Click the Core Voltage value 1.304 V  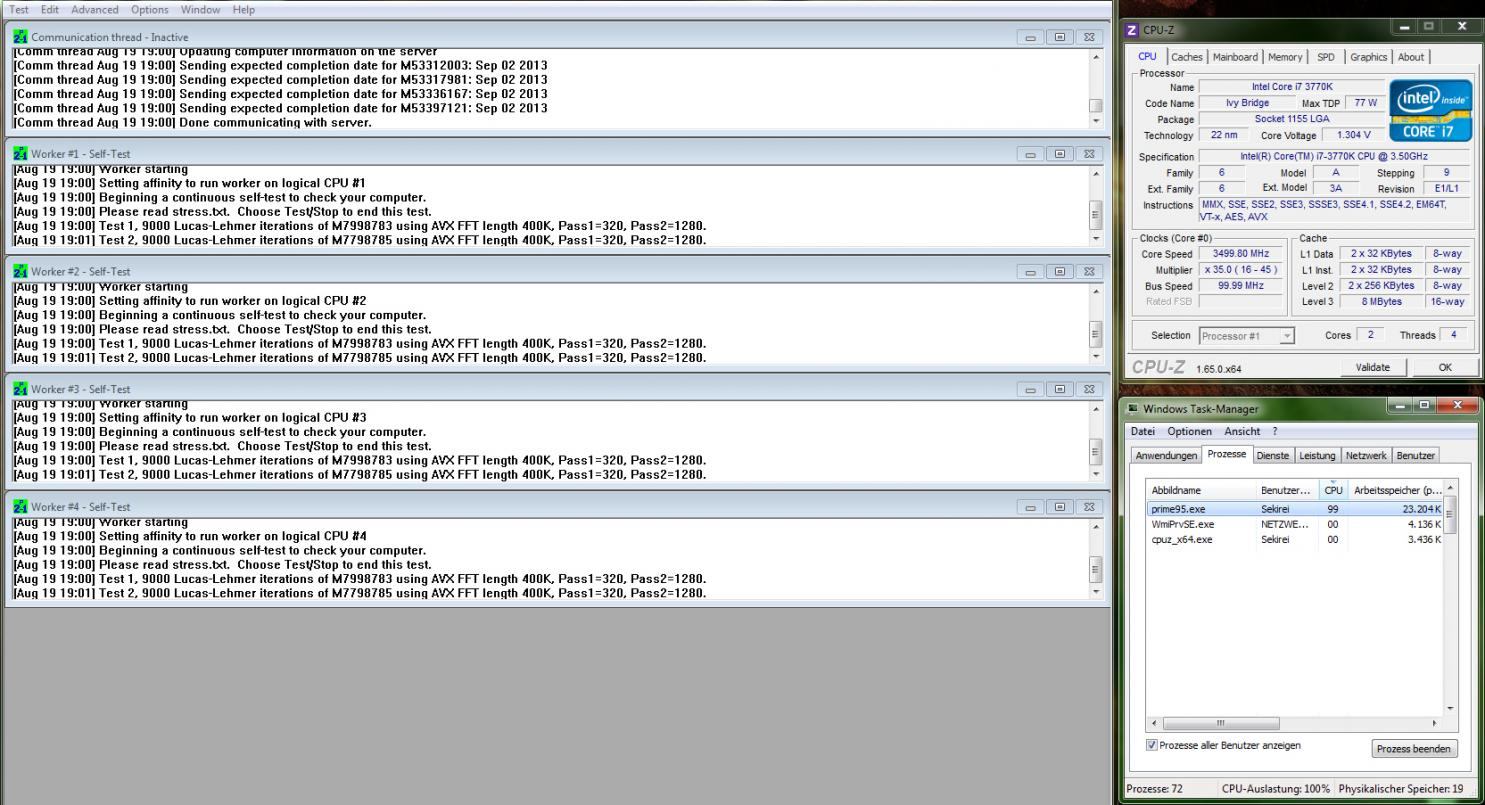pos(1352,135)
